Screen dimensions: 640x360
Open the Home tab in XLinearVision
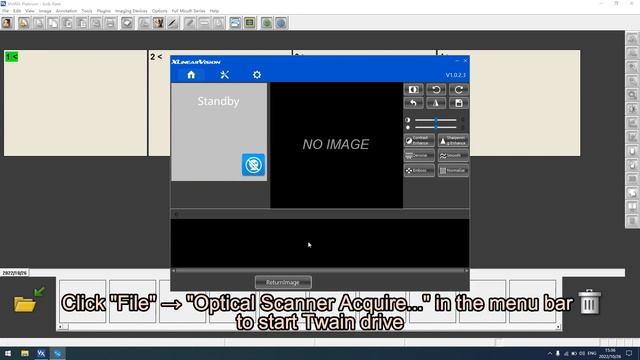point(191,75)
